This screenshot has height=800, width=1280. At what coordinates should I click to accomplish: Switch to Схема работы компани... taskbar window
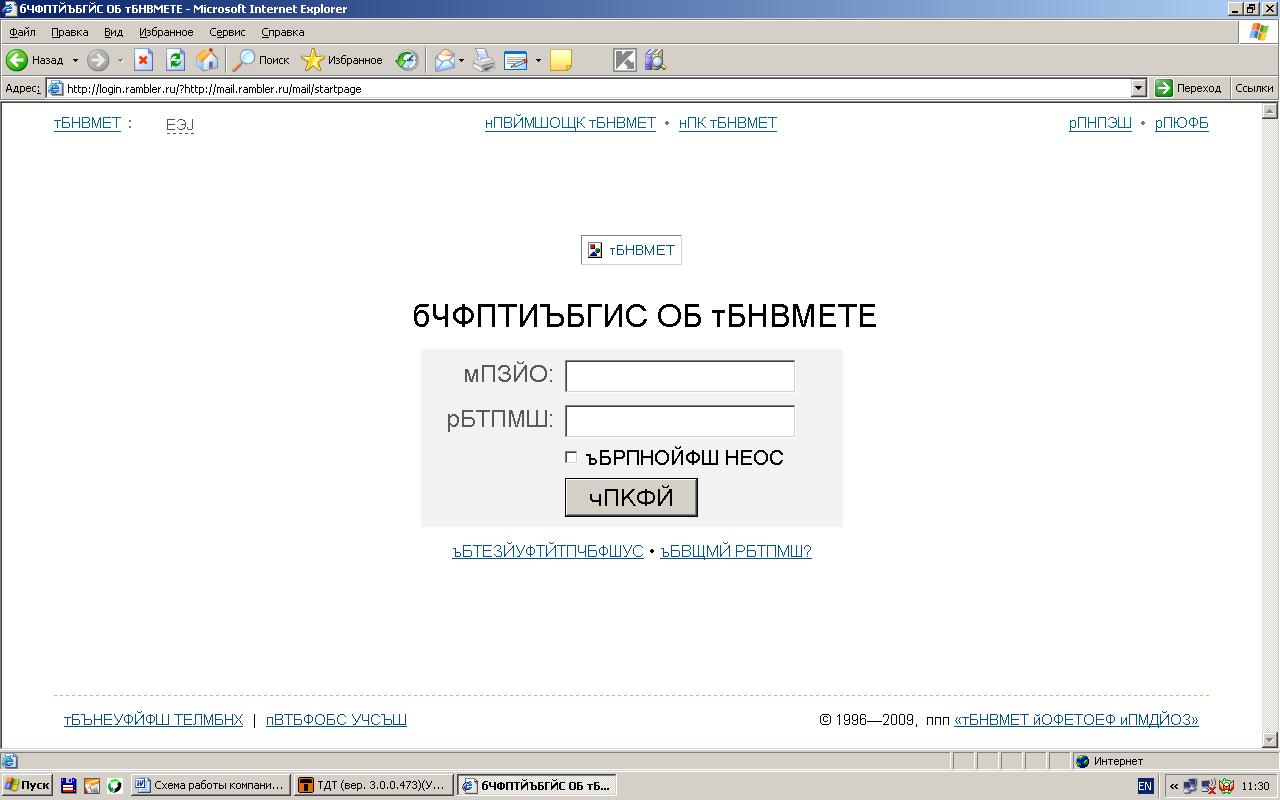(210, 785)
